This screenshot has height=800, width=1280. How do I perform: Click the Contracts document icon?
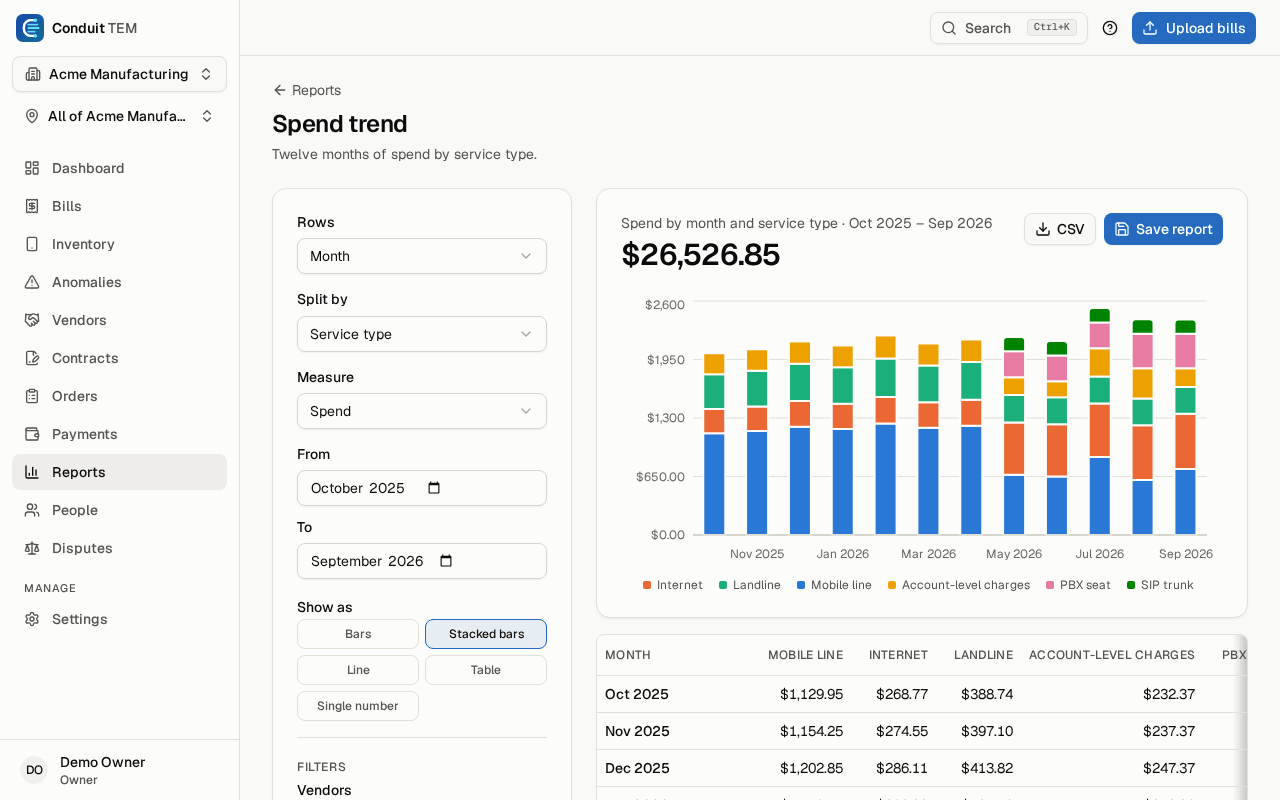[32, 358]
